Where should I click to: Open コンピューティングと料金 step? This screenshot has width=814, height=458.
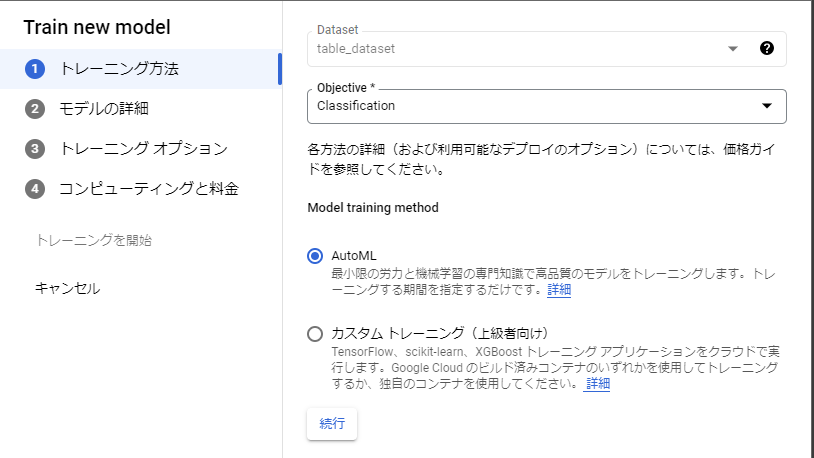click(149, 189)
